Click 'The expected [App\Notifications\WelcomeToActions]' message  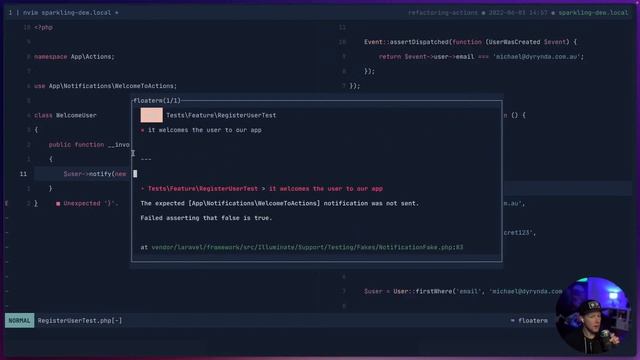280,203
